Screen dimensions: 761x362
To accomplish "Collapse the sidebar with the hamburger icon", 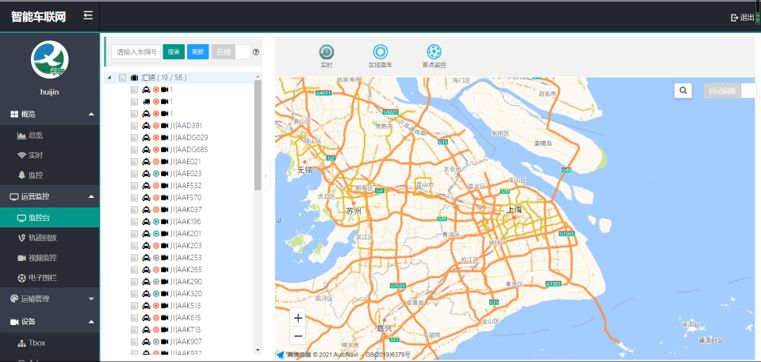I will pyautogui.click(x=88, y=16).
